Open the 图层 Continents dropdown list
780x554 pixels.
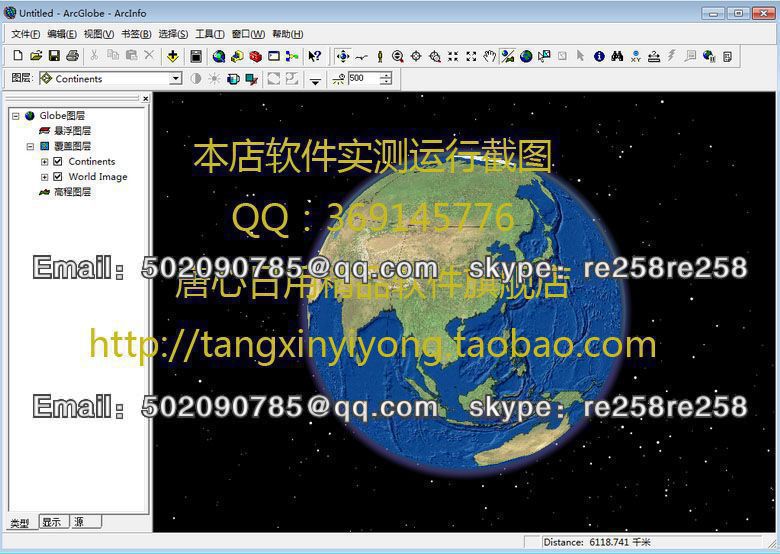point(175,79)
